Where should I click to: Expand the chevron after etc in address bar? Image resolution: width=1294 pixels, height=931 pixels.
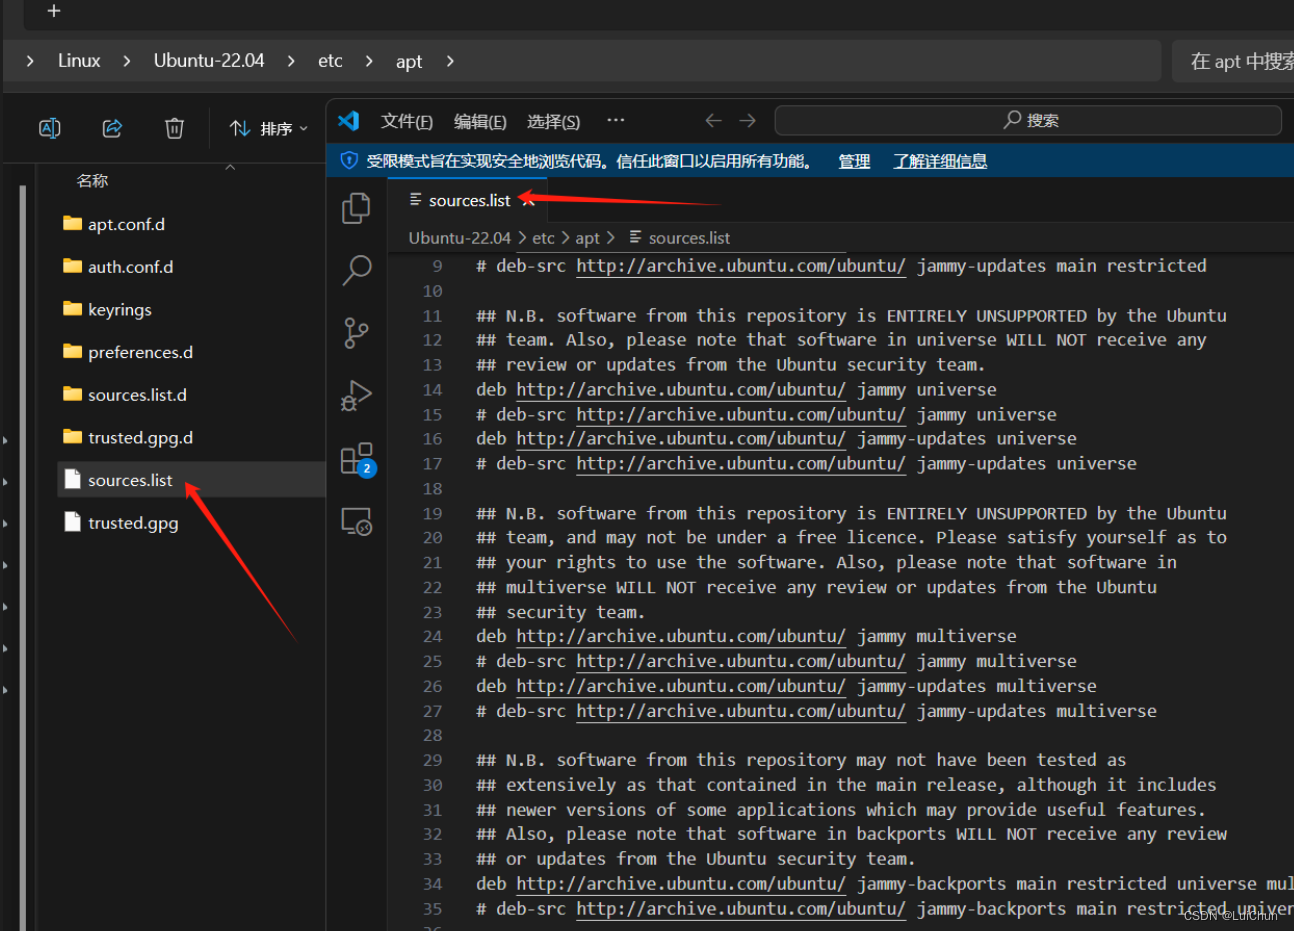369,61
